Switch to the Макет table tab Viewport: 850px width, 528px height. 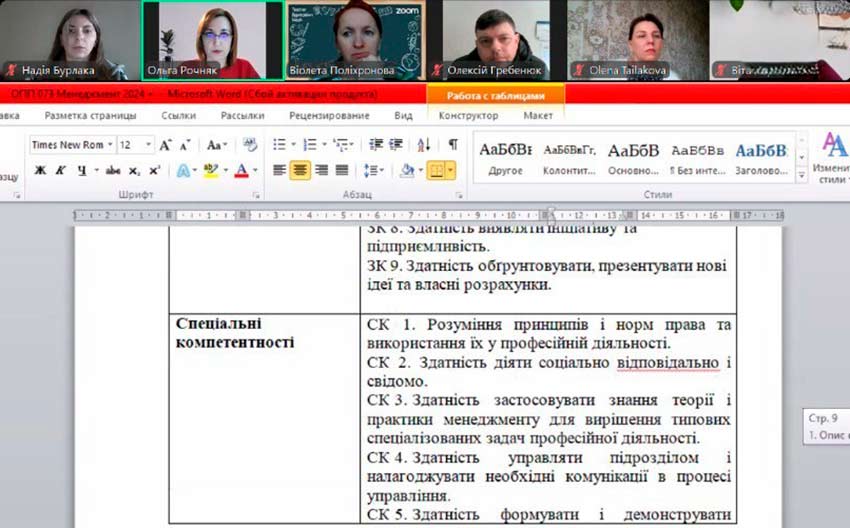click(538, 116)
